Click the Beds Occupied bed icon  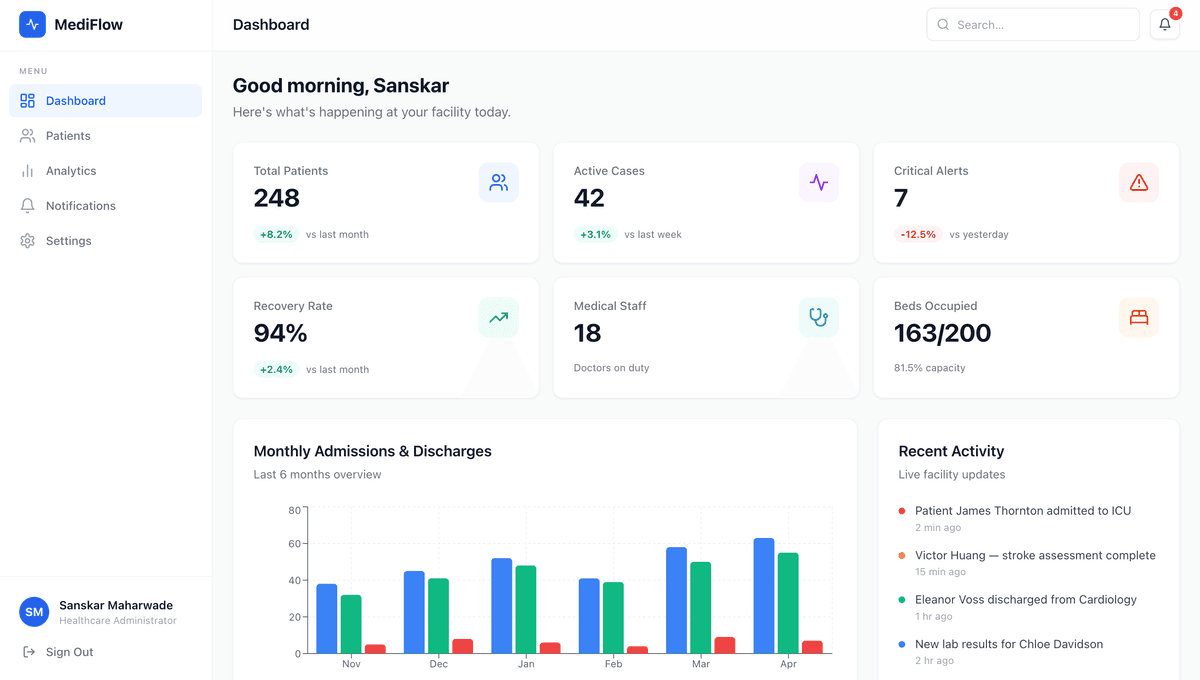click(1138, 317)
